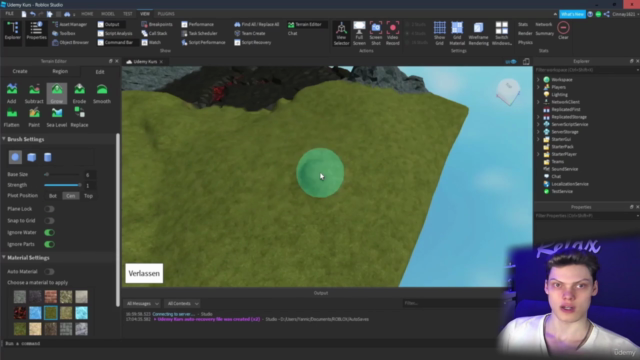Image resolution: width=640 pixels, height=360 pixels.
Task: Take a Screen Shot
Action: pos(376,33)
